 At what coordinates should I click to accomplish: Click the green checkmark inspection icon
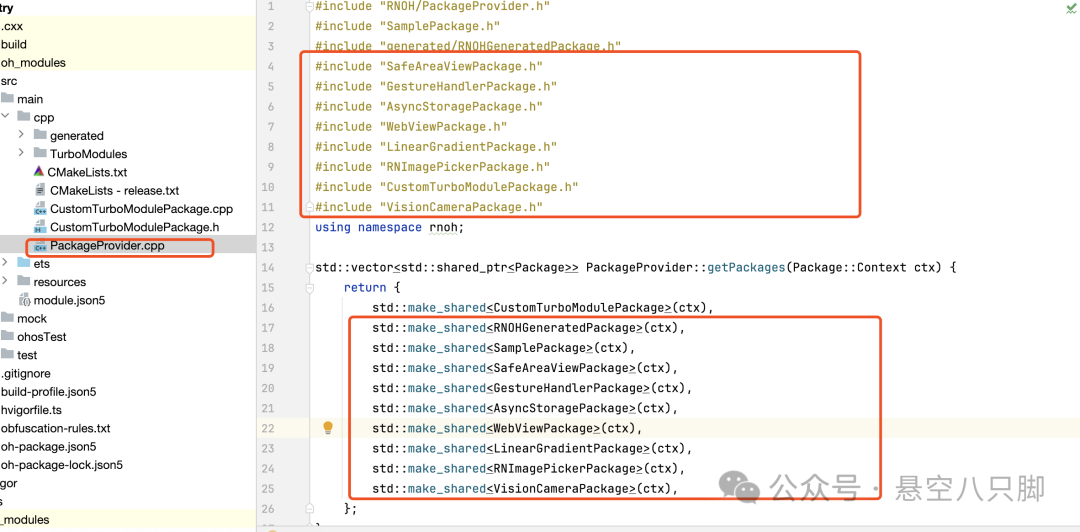(1070, 7)
